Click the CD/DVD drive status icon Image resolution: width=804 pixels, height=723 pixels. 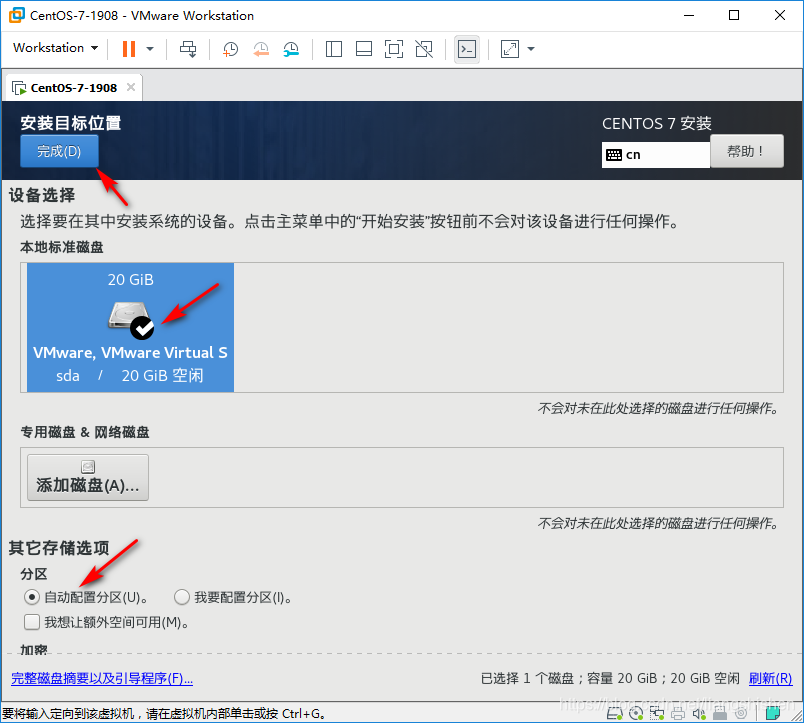pyautogui.click(x=636, y=713)
